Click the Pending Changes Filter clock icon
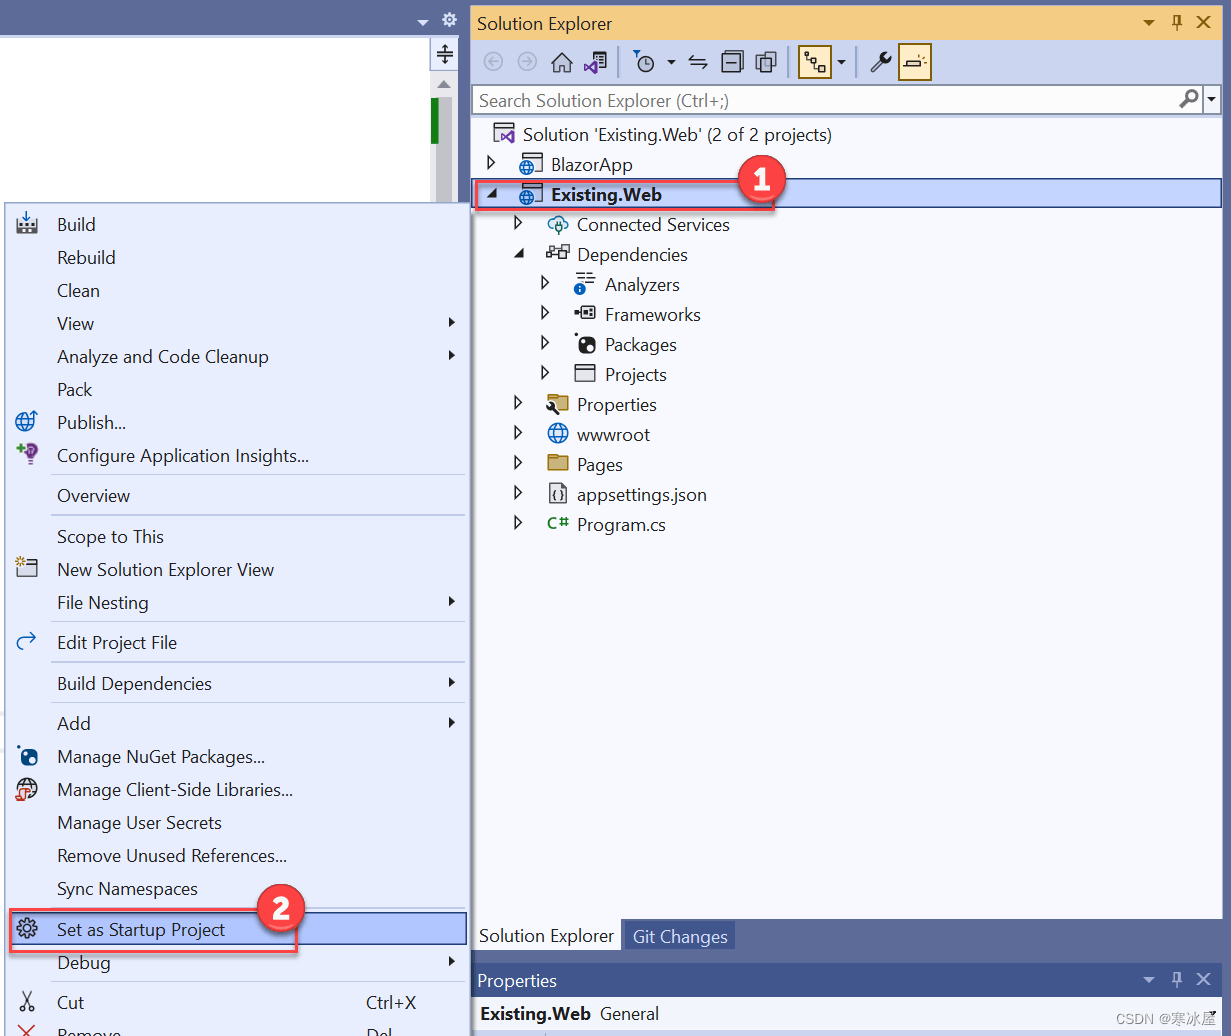Image resolution: width=1231 pixels, height=1036 pixels. click(x=645, y=62)
